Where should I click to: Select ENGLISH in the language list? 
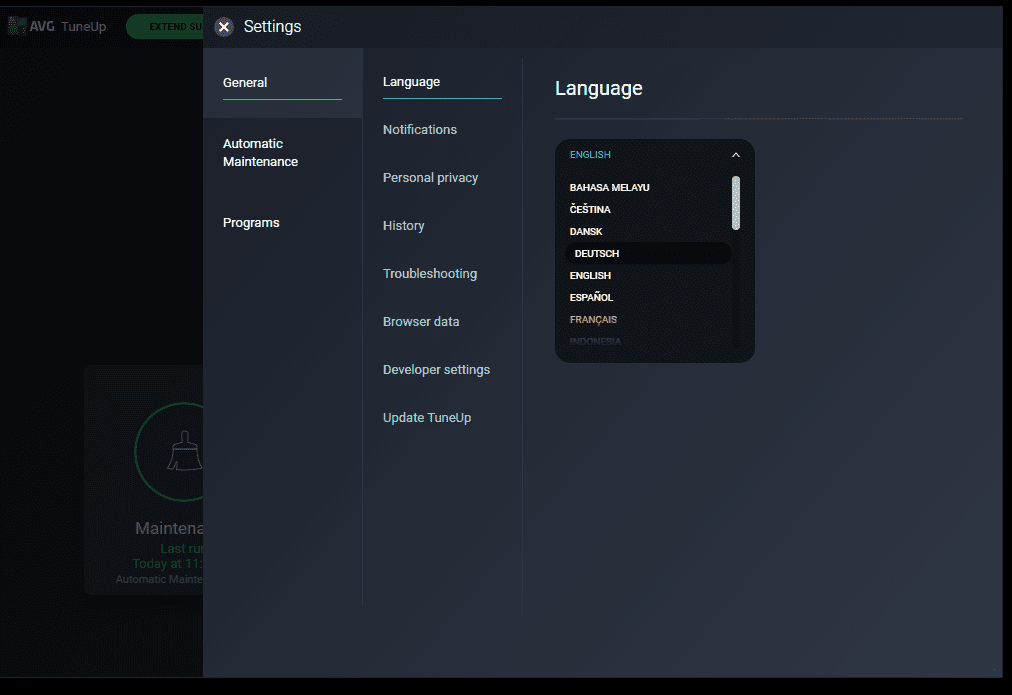coord(590,276)
